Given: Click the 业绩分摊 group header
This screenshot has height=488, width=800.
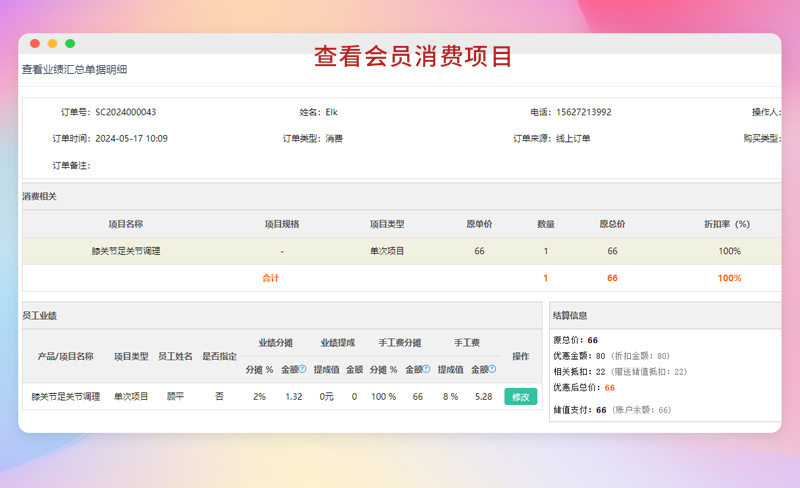Looking at the screenshot, I should [x=276, y=343].
